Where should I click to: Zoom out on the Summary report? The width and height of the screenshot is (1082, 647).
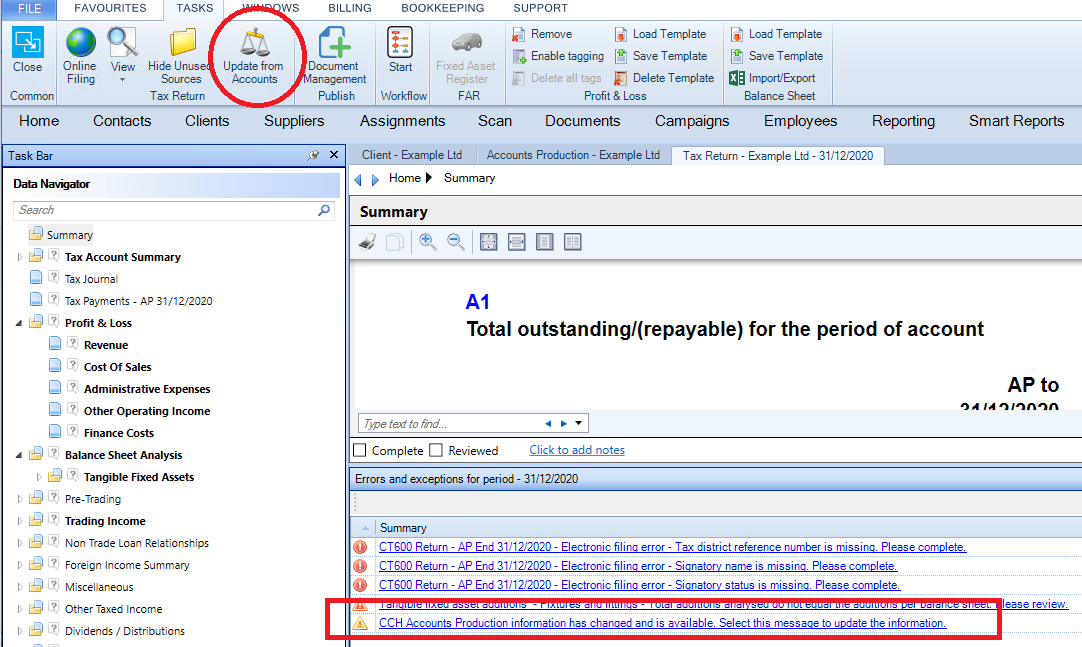point(455,241)
